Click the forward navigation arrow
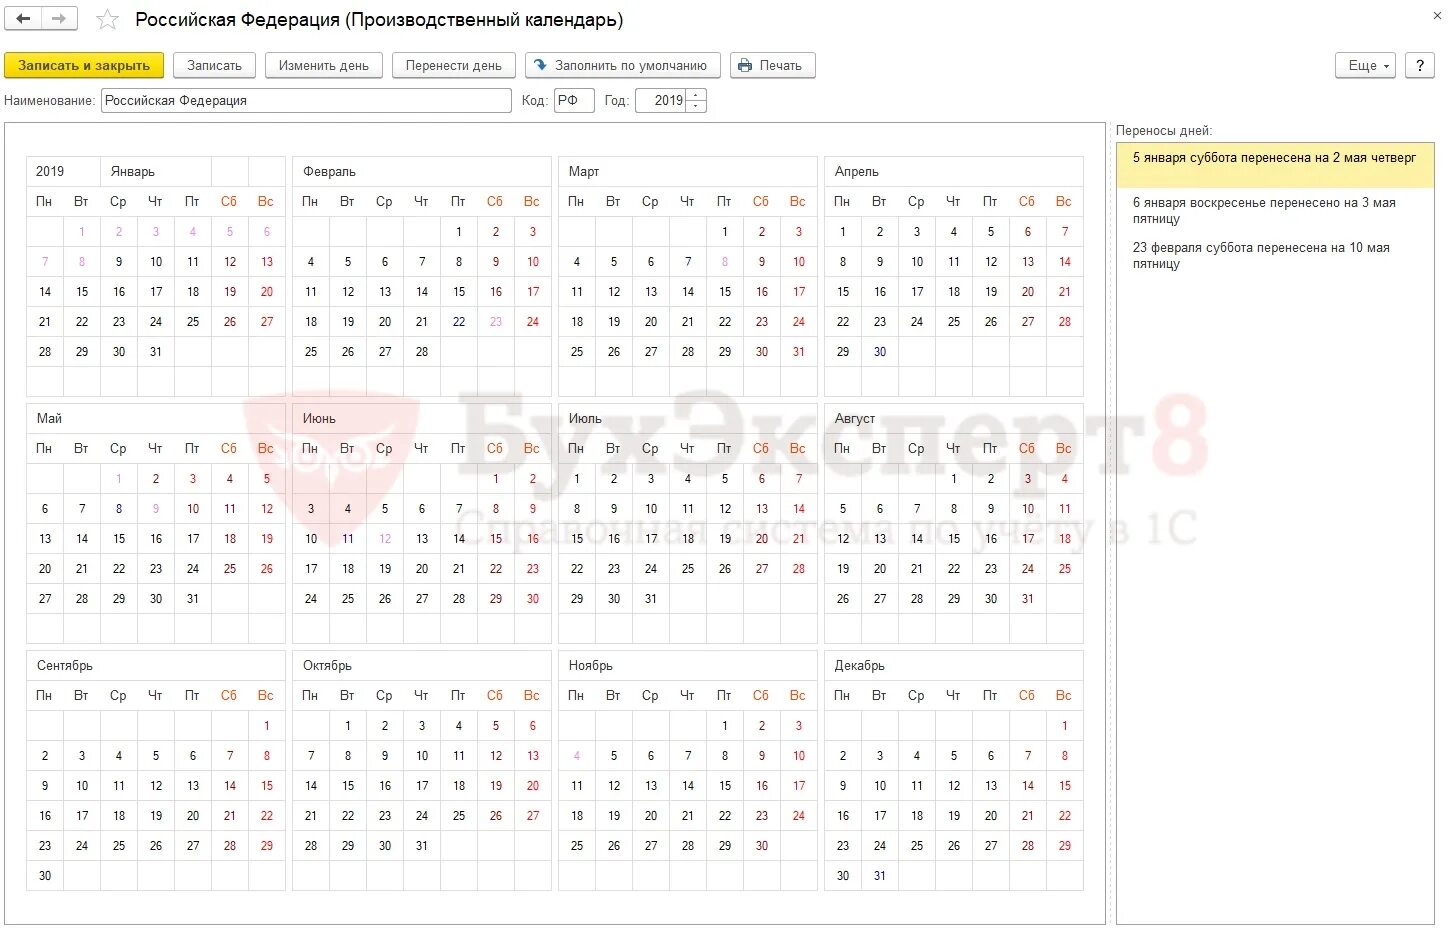 click(59, 19)
